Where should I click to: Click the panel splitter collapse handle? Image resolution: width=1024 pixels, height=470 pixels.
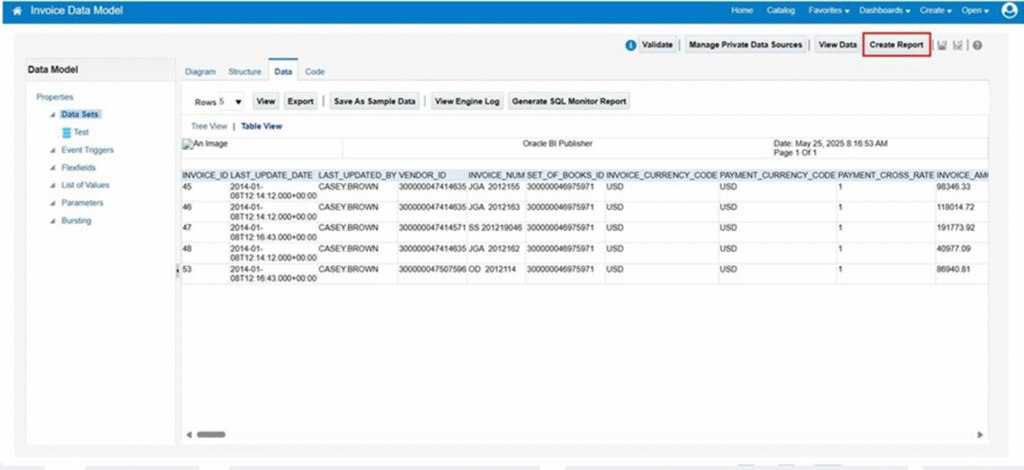(x=178, y=271)
